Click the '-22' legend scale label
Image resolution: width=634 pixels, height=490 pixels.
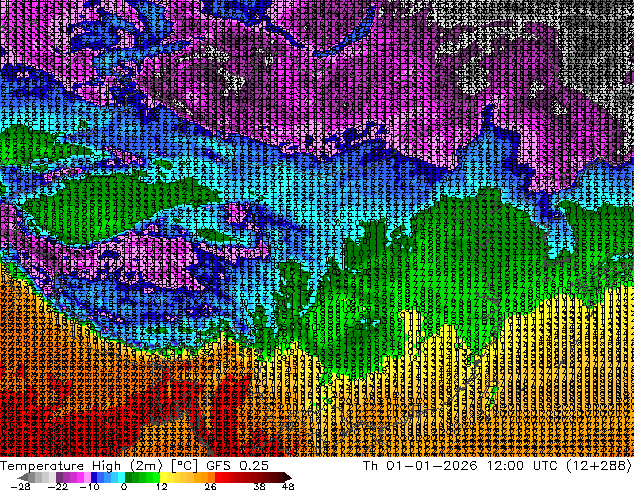57,486
